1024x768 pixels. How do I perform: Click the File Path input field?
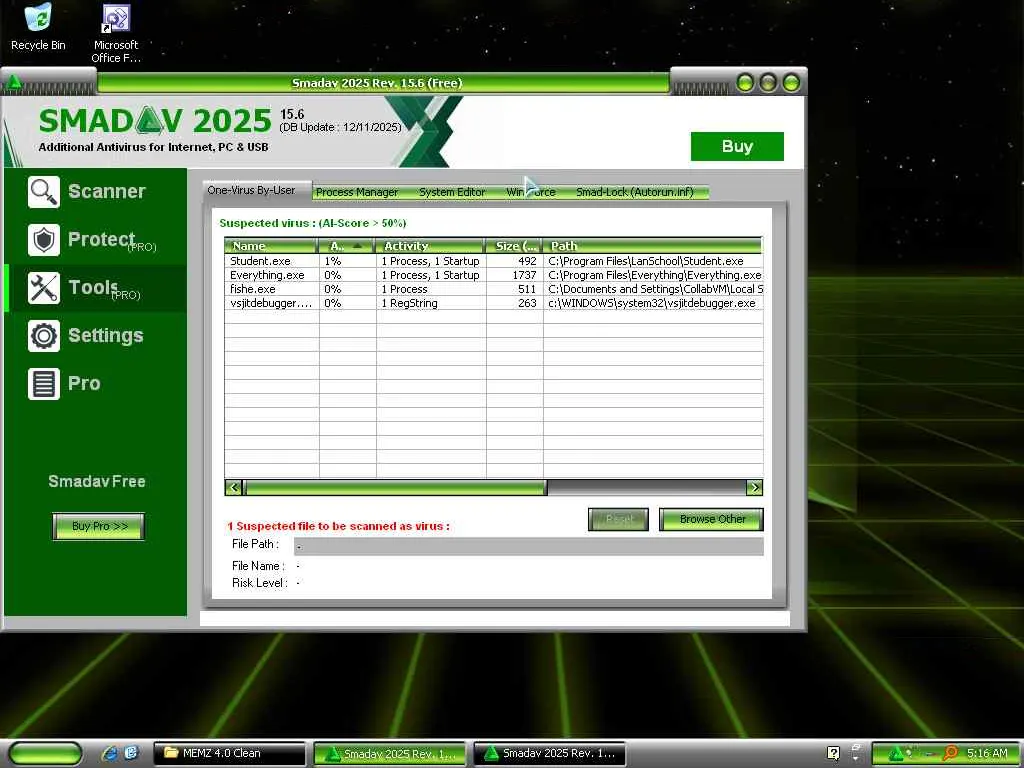pyautogui.click(x=528, y=547)
